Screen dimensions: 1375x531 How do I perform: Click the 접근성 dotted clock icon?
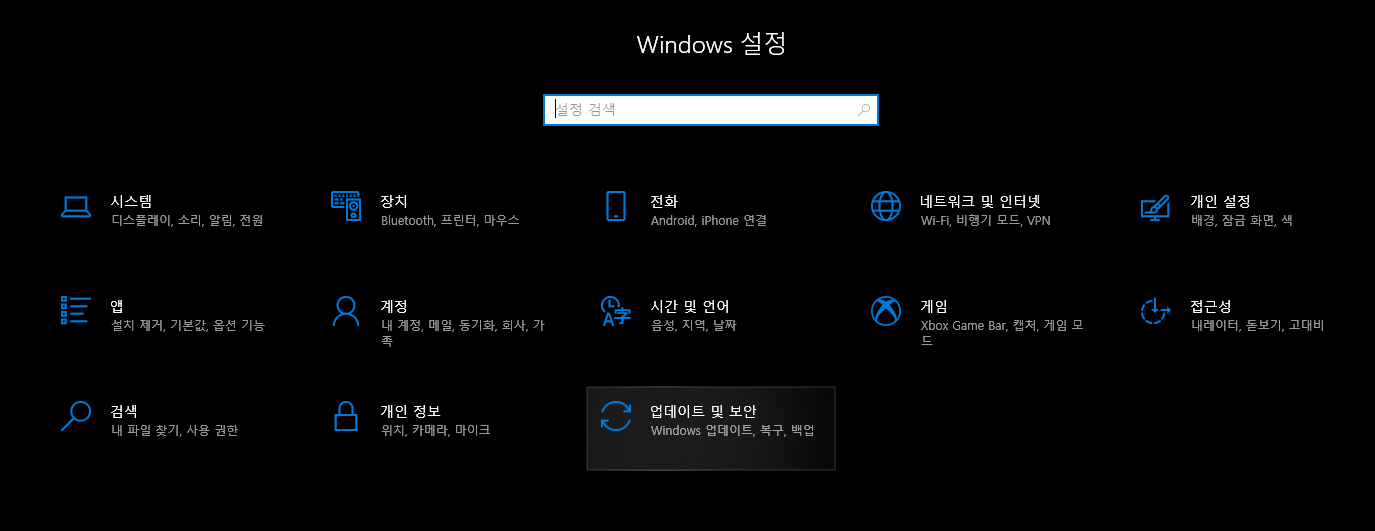1156,311
